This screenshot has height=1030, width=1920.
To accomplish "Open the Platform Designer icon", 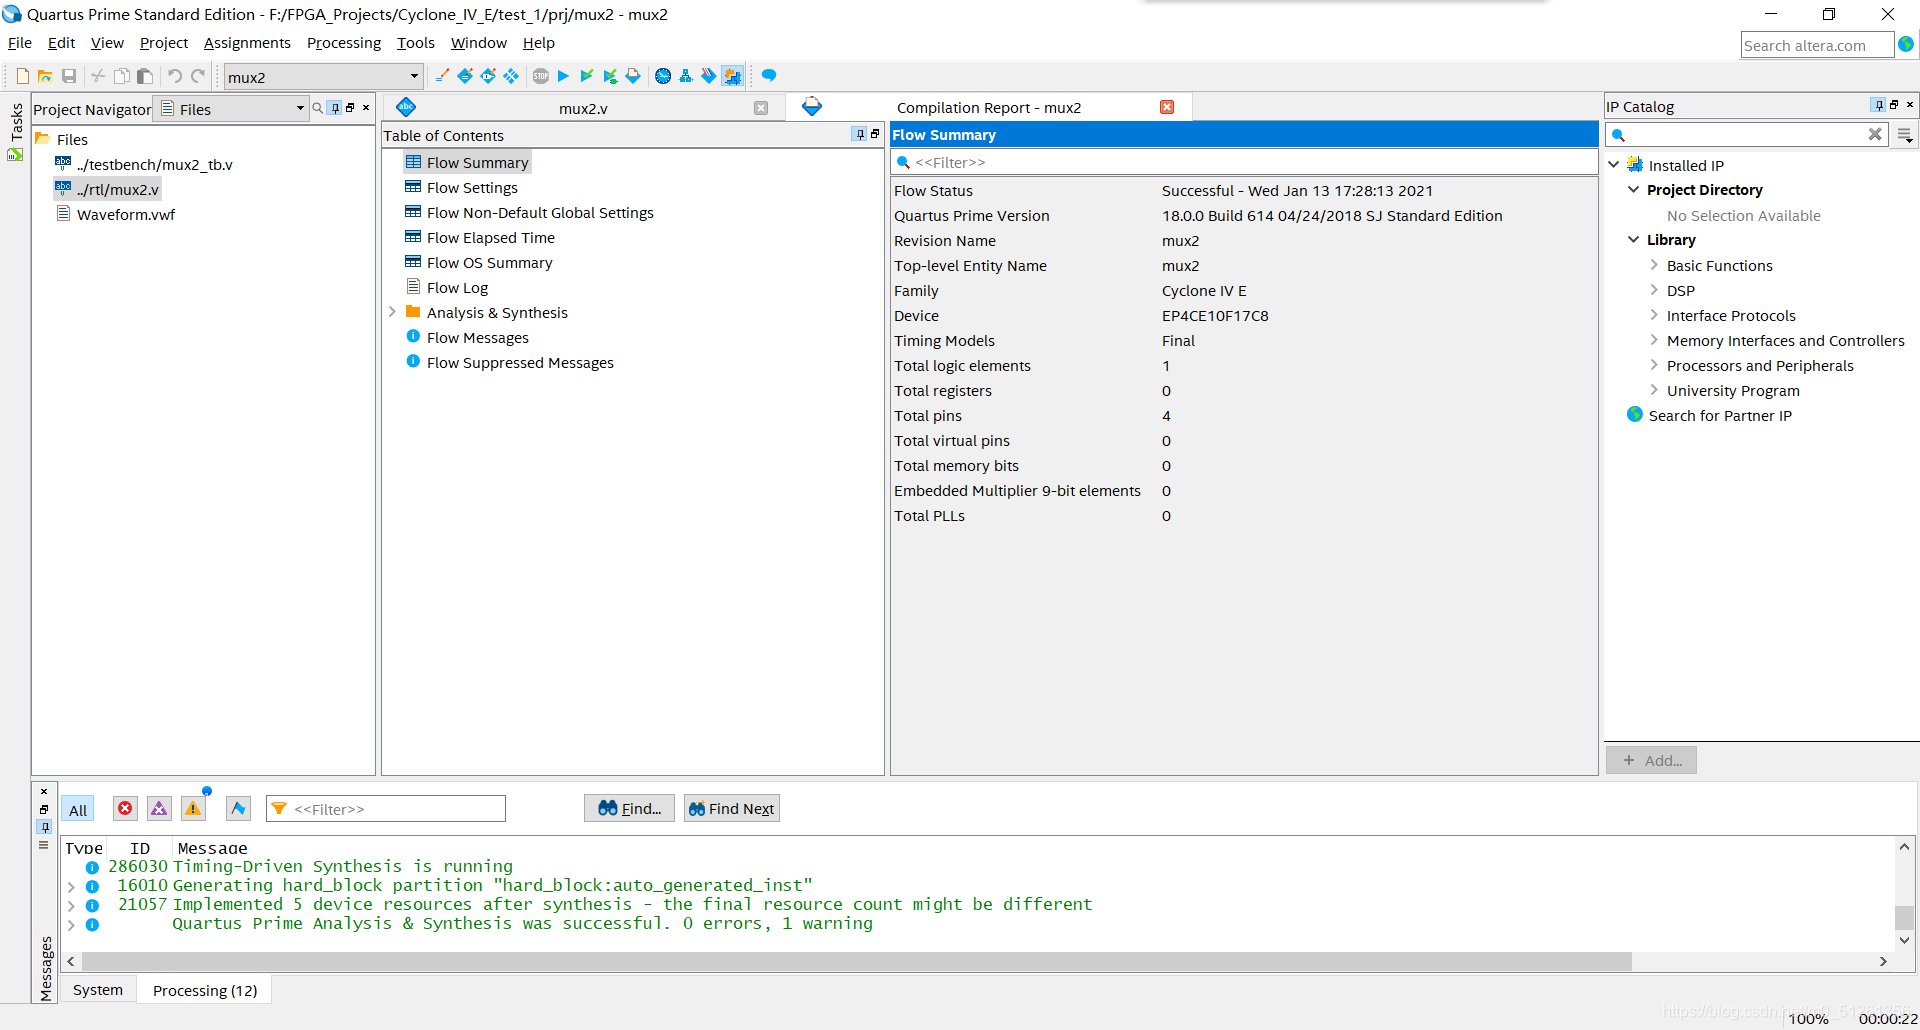I will click(733, 76).
